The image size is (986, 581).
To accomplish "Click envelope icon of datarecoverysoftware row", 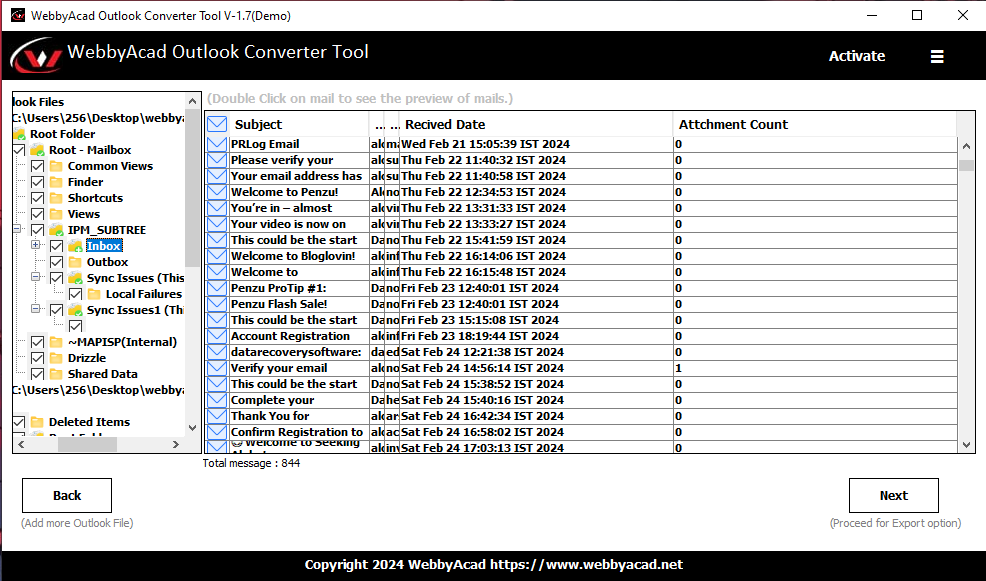I will tap(217, 352).
